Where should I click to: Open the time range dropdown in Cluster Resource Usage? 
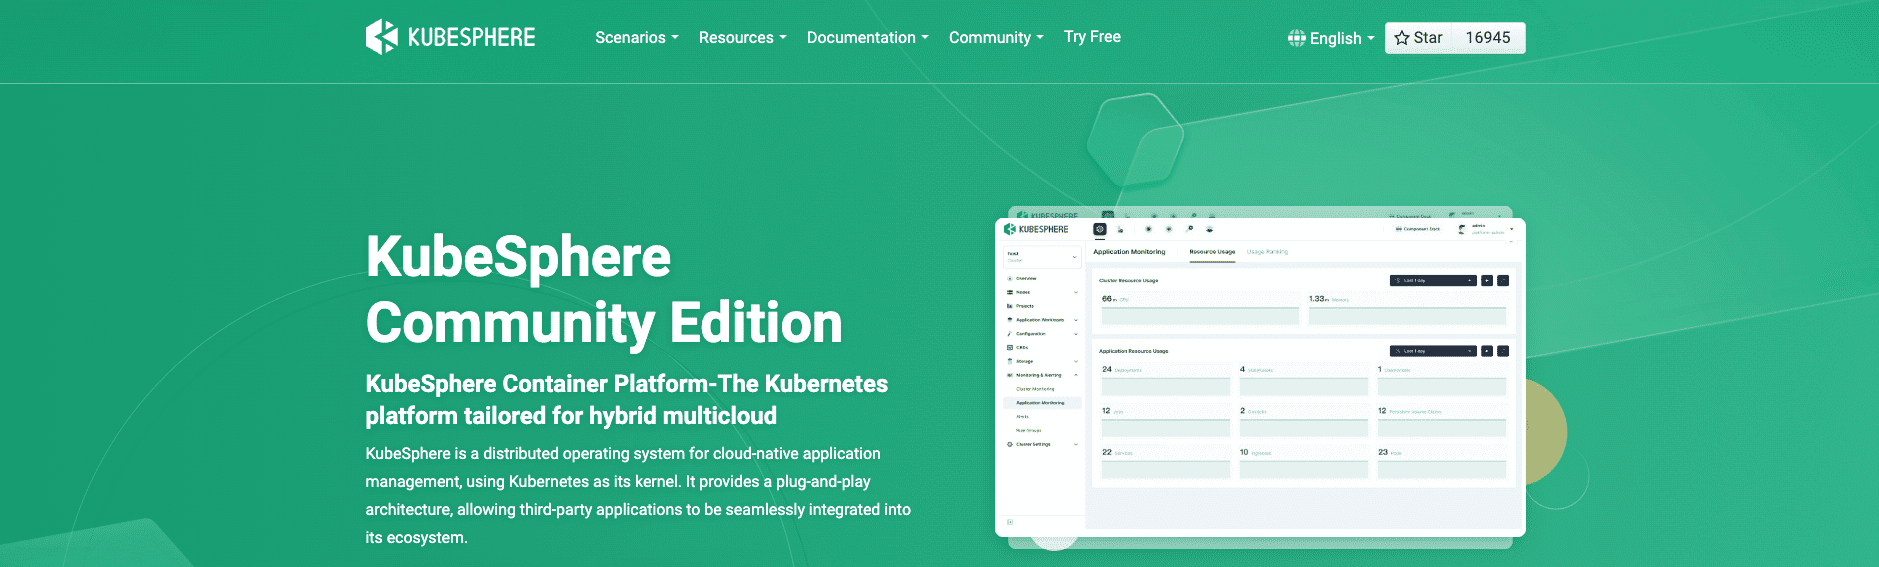pyautogui.click(x=1433, y=281)
